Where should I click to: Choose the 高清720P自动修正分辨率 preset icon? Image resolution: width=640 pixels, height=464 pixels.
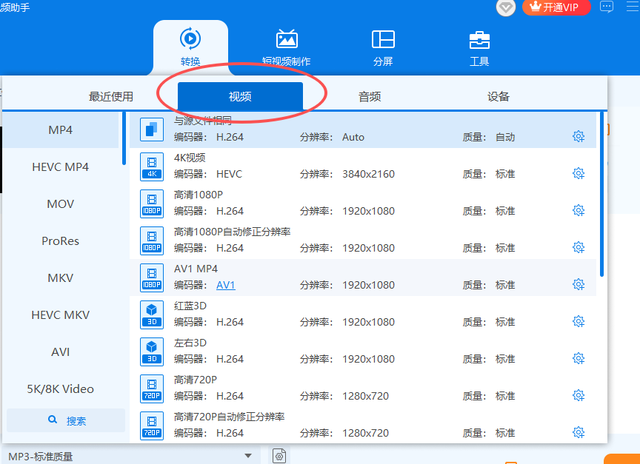pos(152,426)
